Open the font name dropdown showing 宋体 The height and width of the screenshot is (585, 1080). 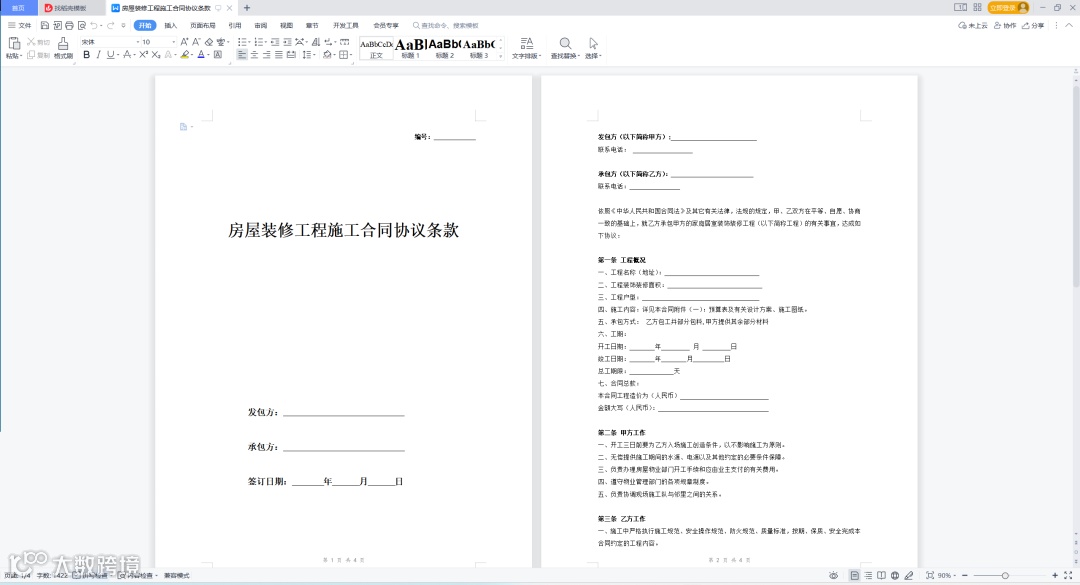point(138,42)
